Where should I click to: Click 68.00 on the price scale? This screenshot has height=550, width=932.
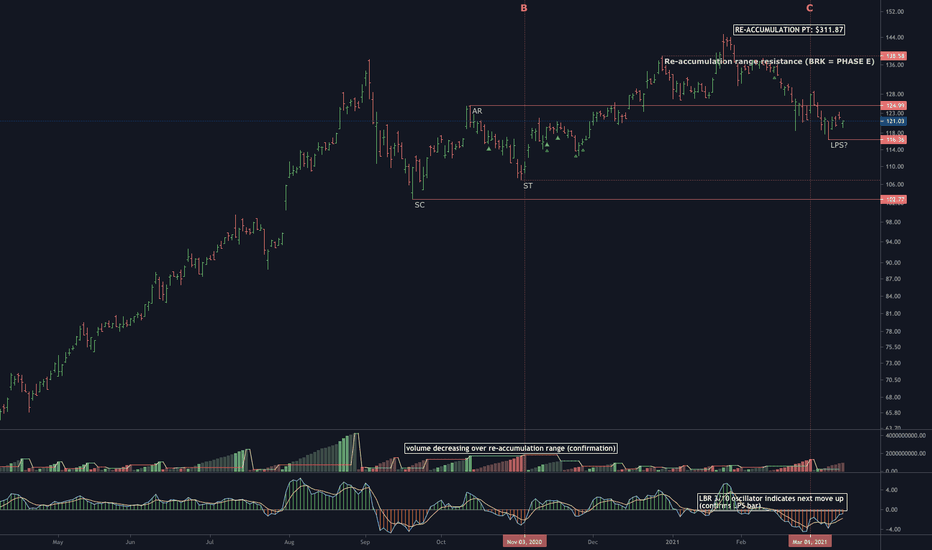pyautogui.click(x=893, y=397)
